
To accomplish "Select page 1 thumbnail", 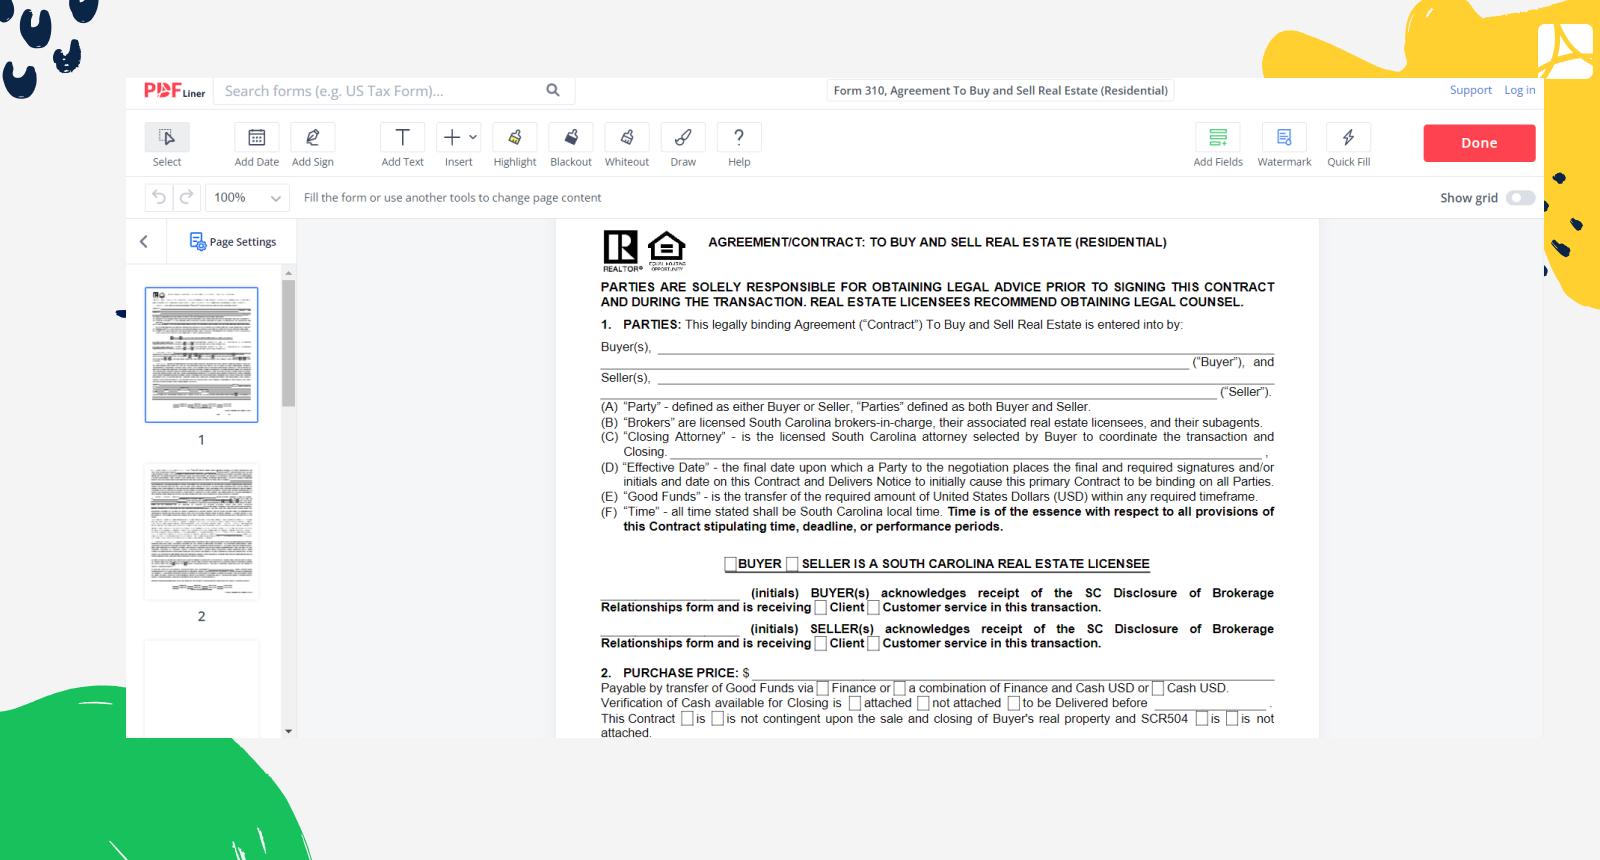I will pyautogui.click(x=201, y=355).
